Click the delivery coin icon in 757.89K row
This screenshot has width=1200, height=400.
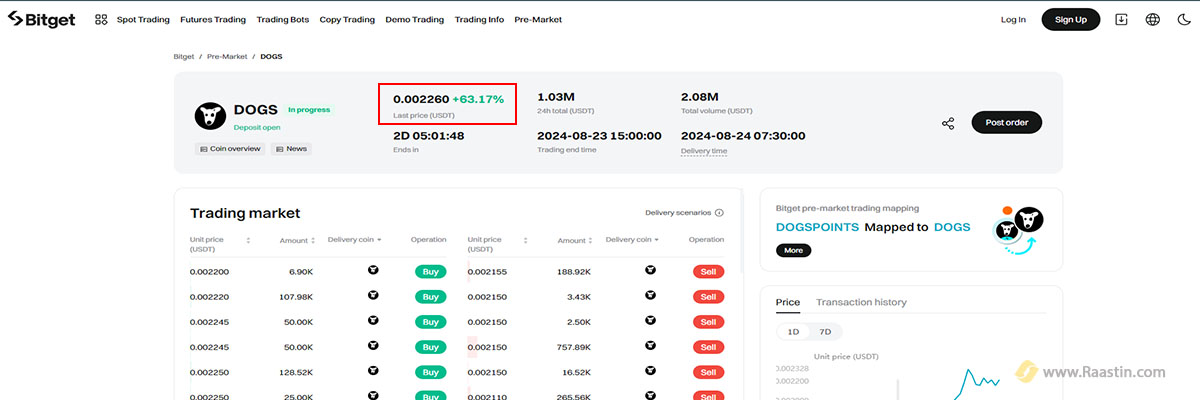click(650, 347)
